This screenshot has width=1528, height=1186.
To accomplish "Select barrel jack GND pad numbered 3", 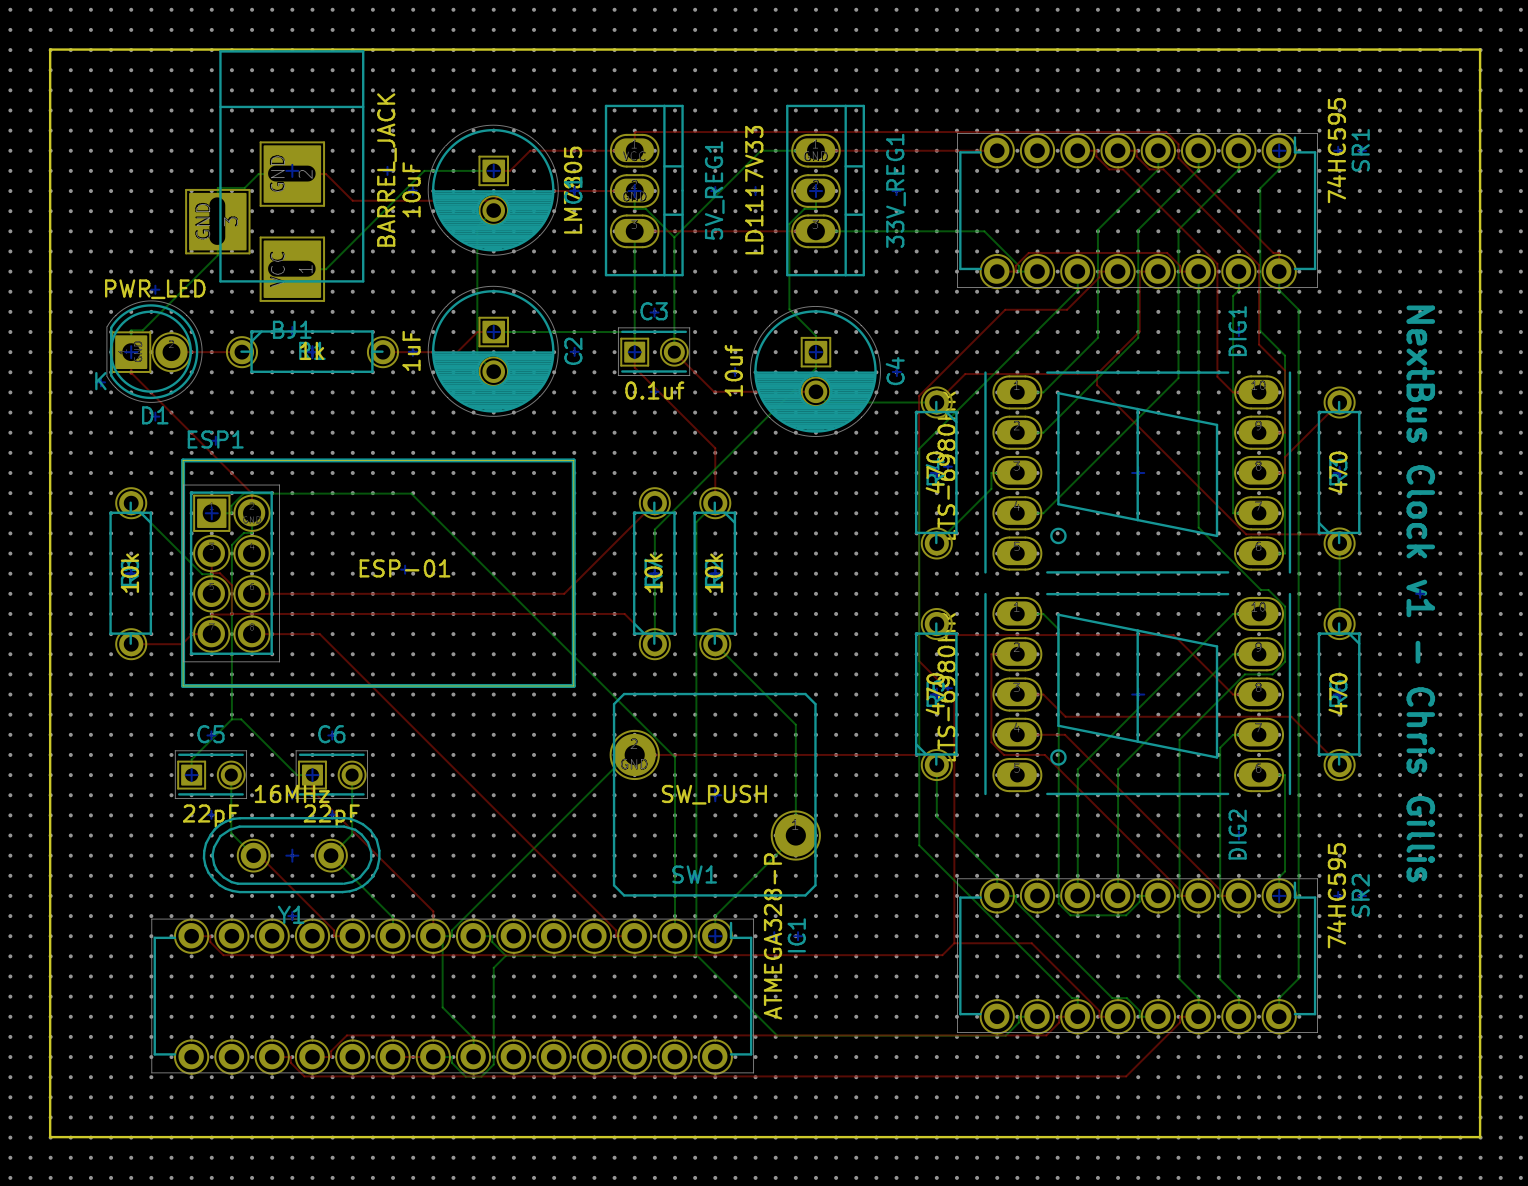I will click(x=217, y=221).
